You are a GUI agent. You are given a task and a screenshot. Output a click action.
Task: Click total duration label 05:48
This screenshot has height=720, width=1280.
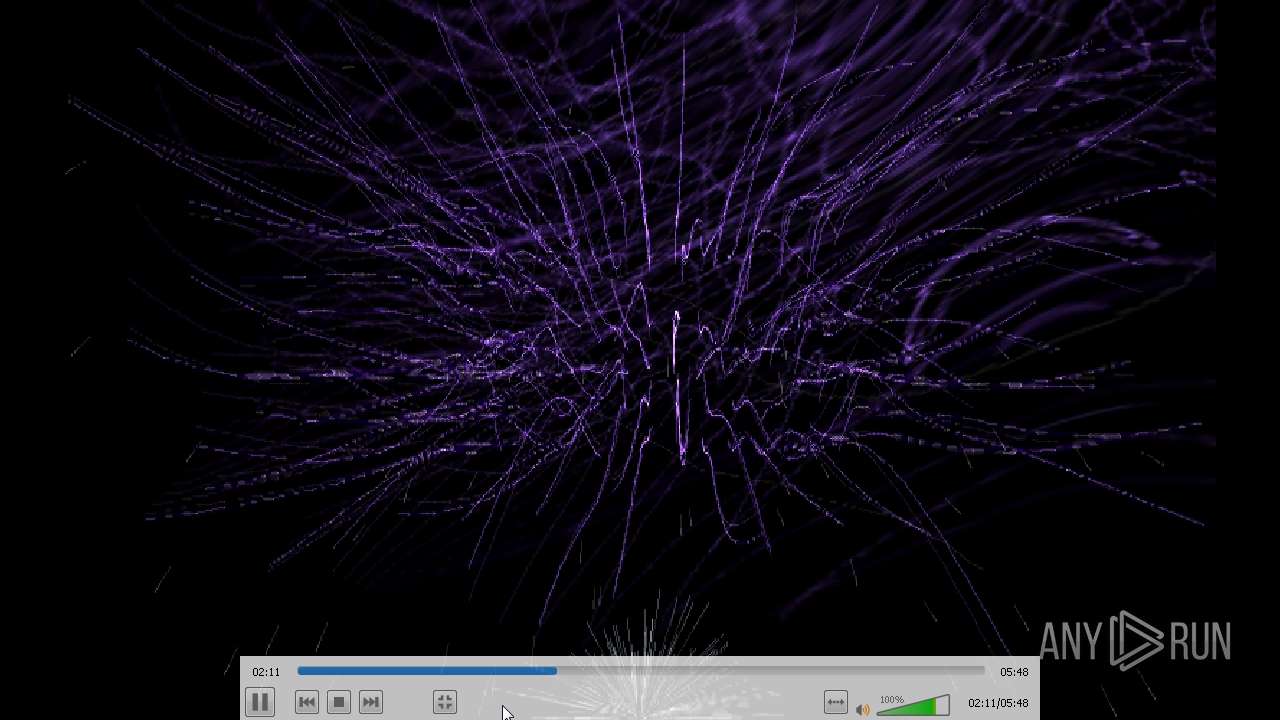point(1014,672)
